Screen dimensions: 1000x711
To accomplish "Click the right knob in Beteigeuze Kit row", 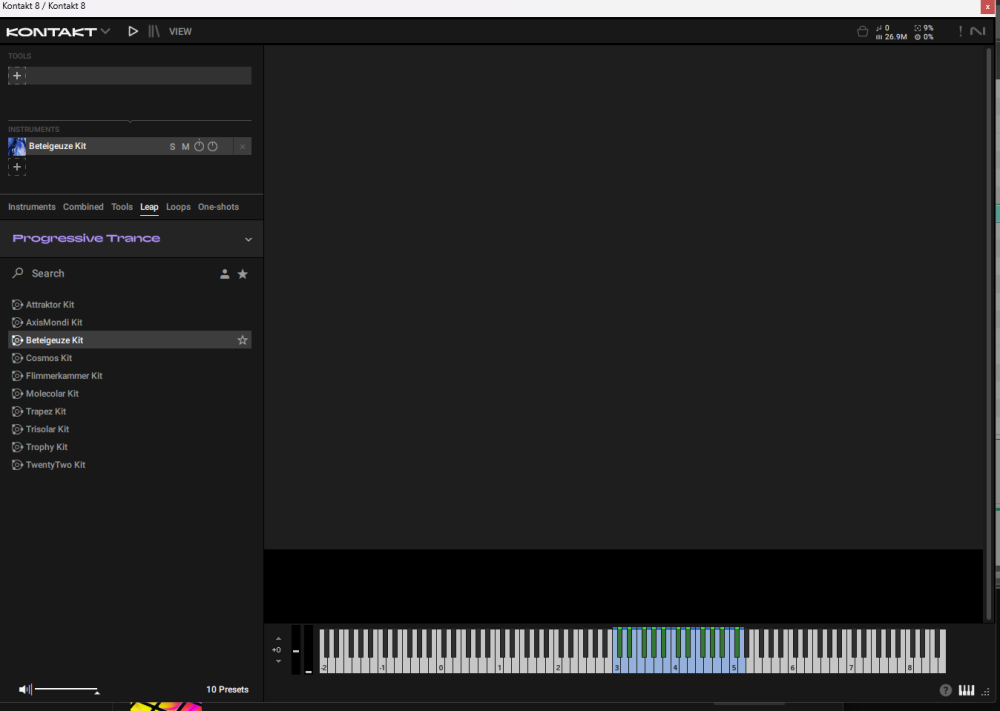I will click(212, 146).
